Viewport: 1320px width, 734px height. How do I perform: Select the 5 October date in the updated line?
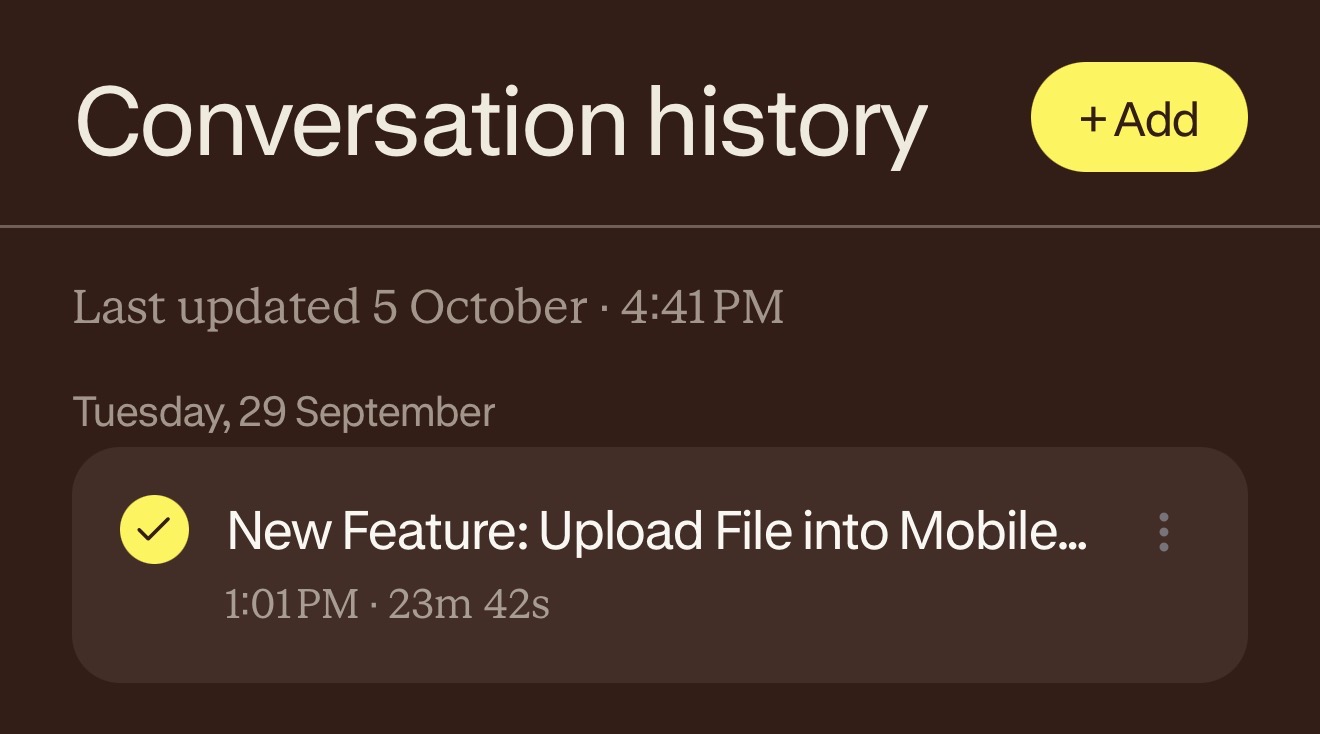[480, 307]
